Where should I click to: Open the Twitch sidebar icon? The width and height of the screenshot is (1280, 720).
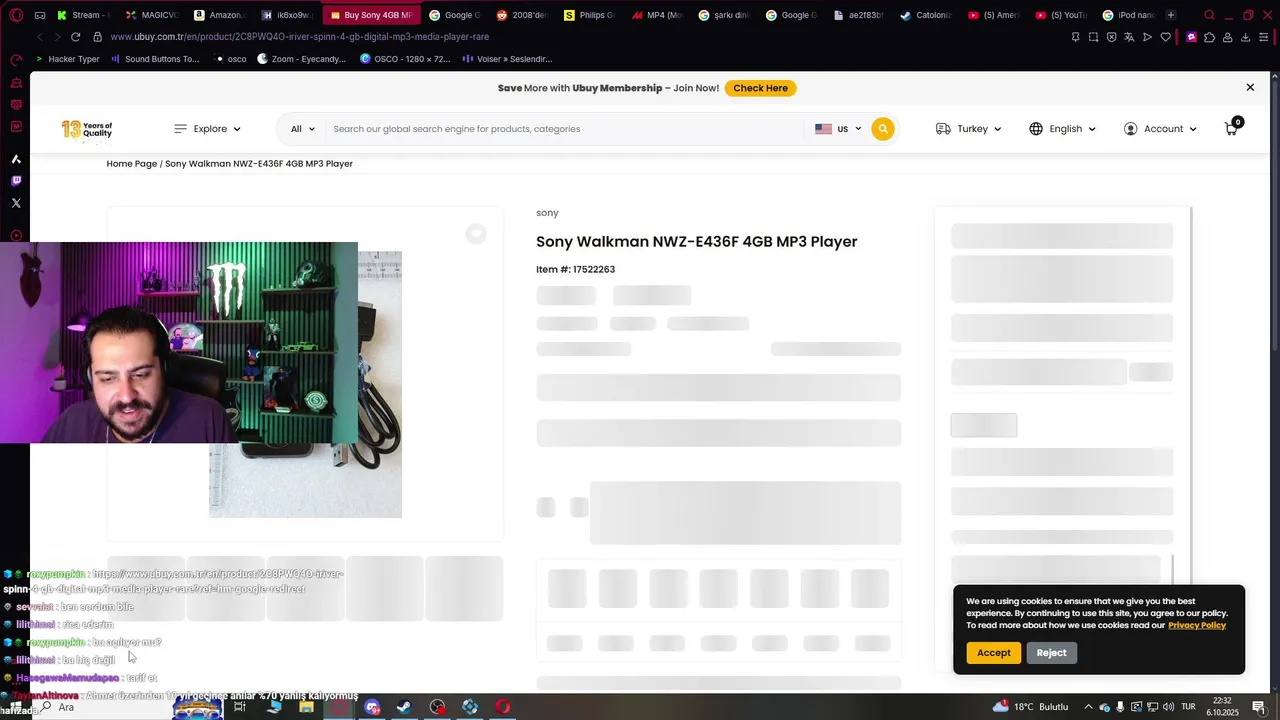(x=16, y=181)
